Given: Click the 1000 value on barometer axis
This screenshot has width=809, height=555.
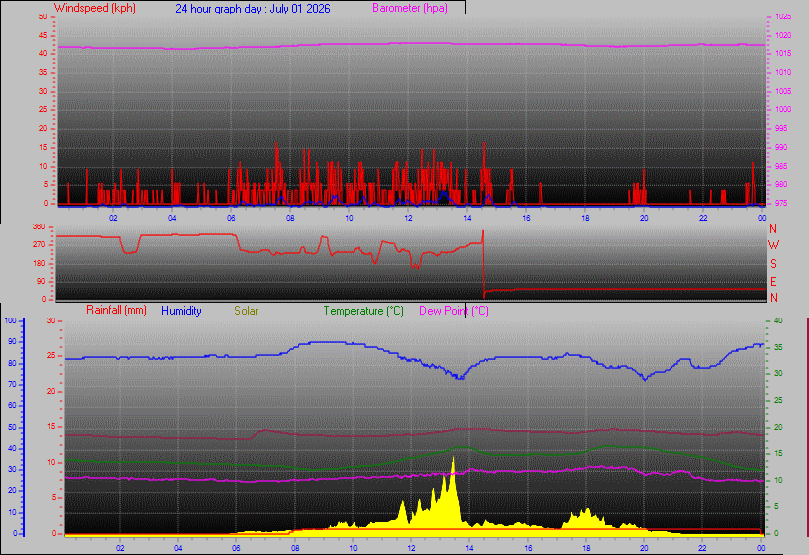Looking at the screenshot, I should click(783, 109).
